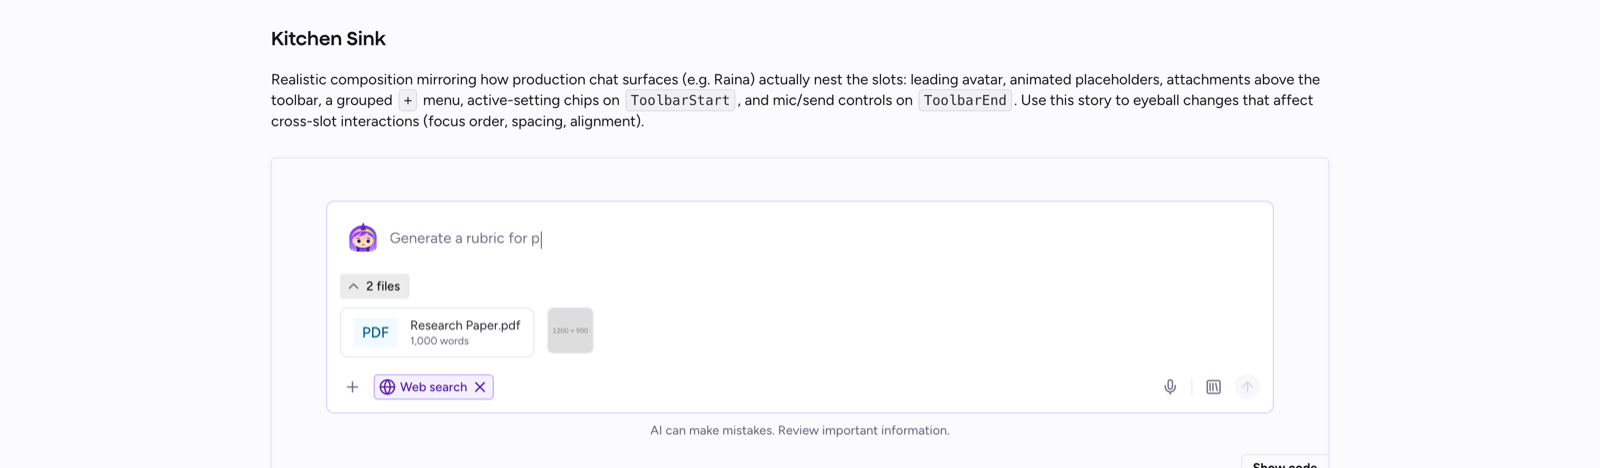Viewport: 1600px width, 468px height.
Task: Click the globe icon on Web search chip
Action: 387,387
